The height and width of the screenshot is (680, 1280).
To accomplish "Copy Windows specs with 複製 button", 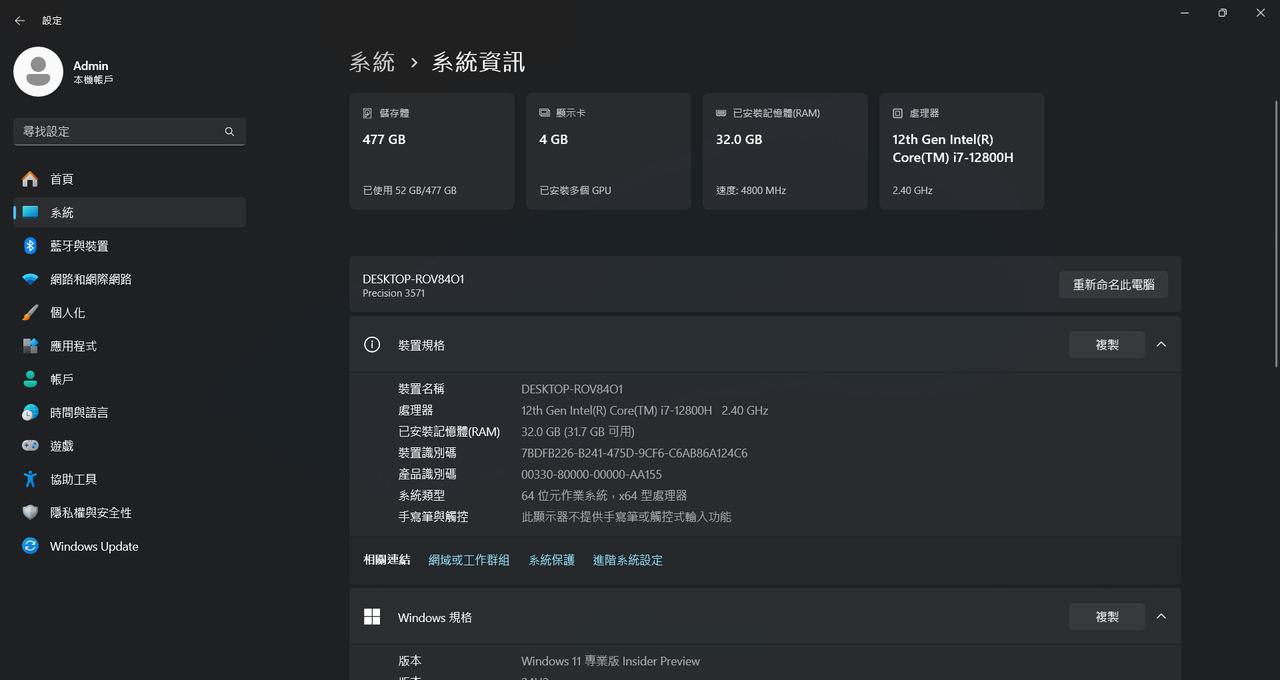I will (x=1107, y=616).
